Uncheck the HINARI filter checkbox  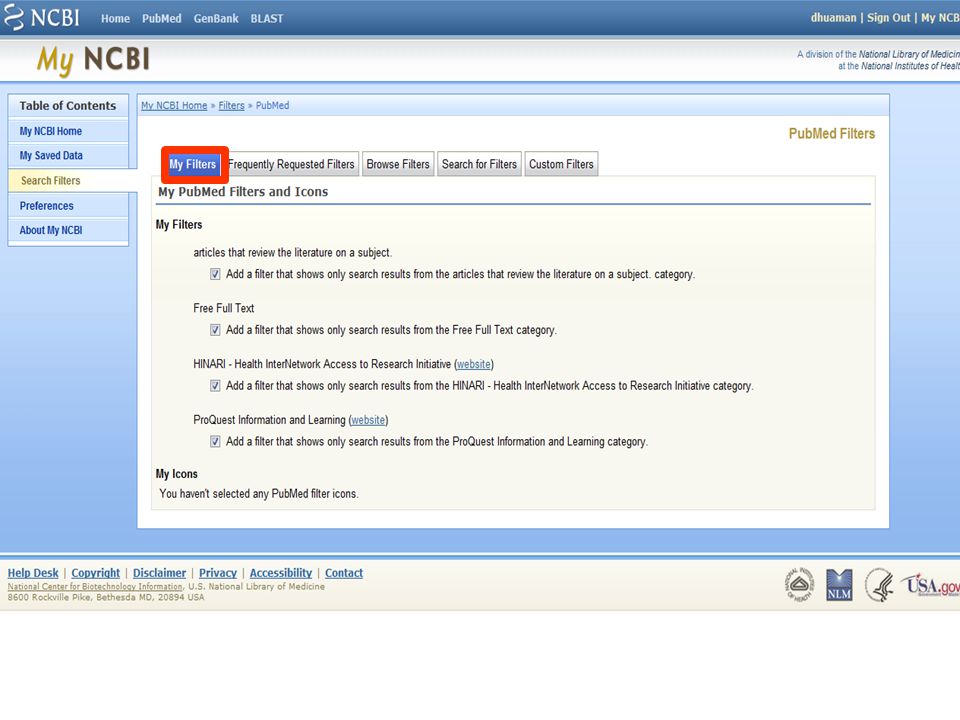tap(215, 386)
